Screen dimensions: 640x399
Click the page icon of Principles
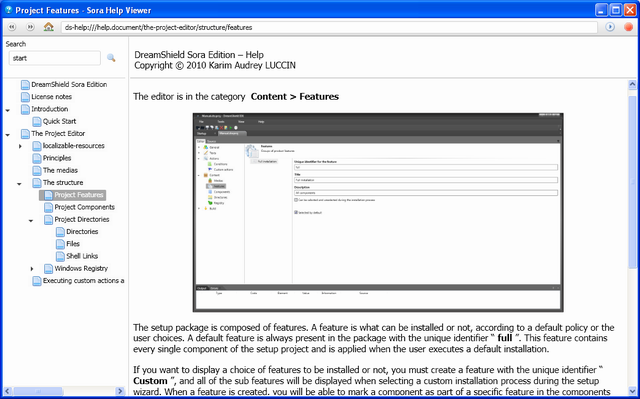[37, 158]
